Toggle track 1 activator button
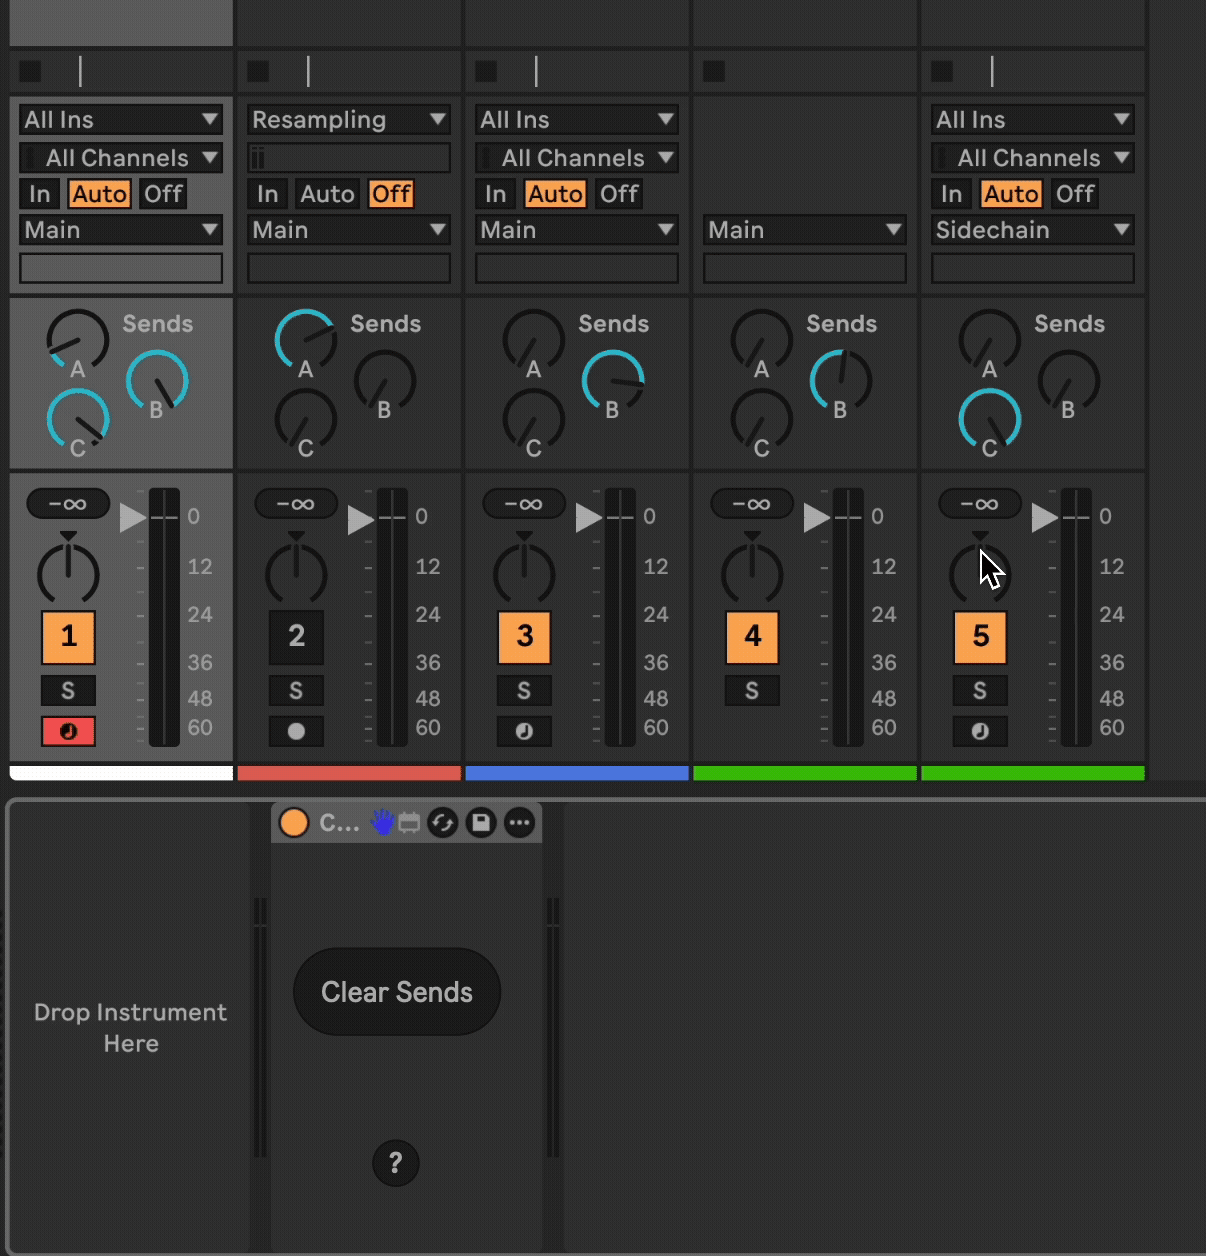This screenshot has width=1206, height=1256. point(68,637)
